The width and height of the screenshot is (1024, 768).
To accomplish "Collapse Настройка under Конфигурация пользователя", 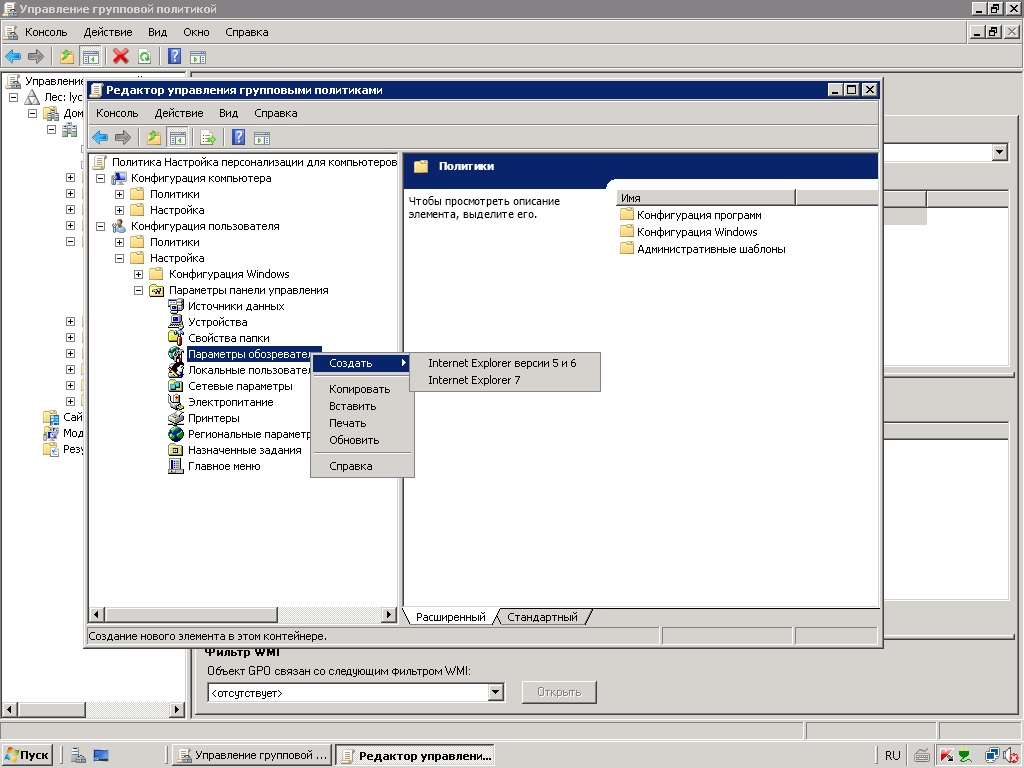I will click(x=120, y=258).
